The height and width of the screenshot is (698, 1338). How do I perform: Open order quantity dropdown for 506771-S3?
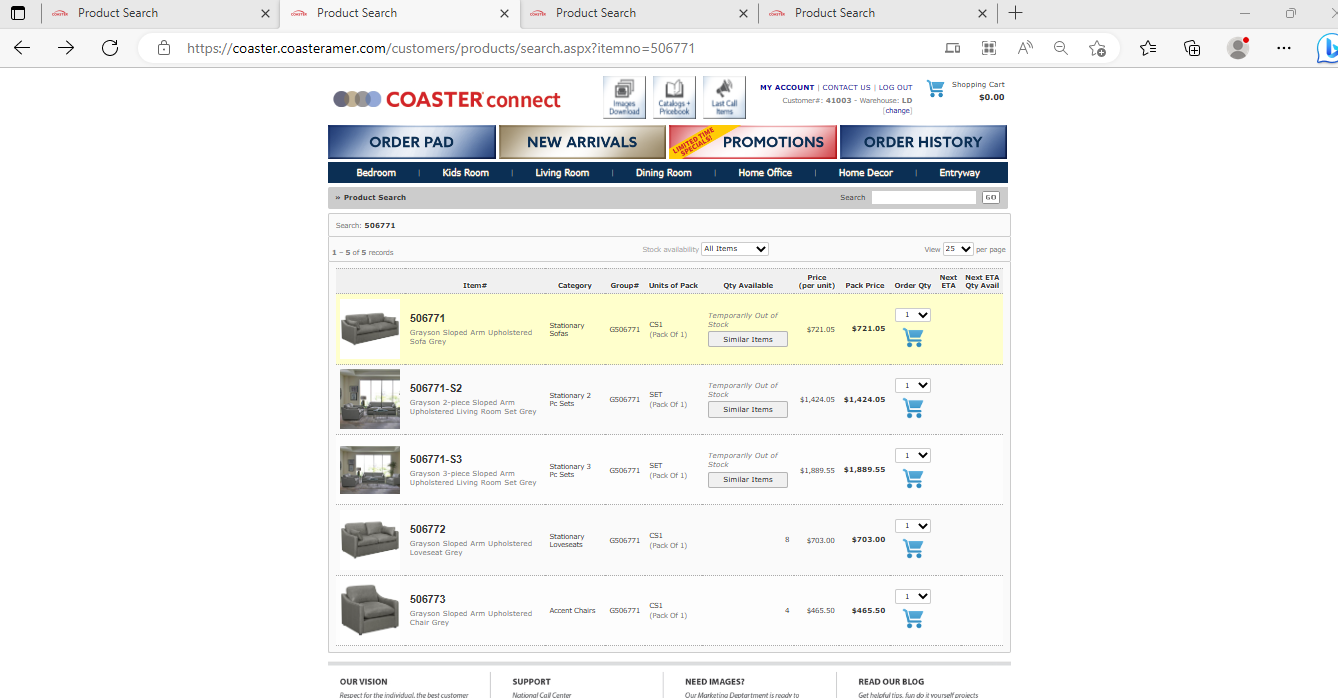pyautogui.click(x=913, y=455)
